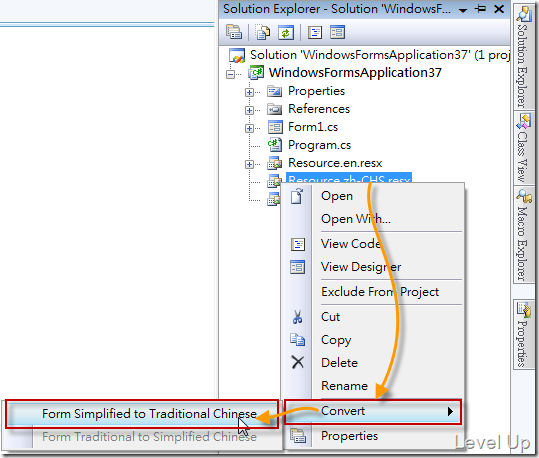Expand the Properties folder node
This screenshot has height=458, width=539.
tap(250, 92)
